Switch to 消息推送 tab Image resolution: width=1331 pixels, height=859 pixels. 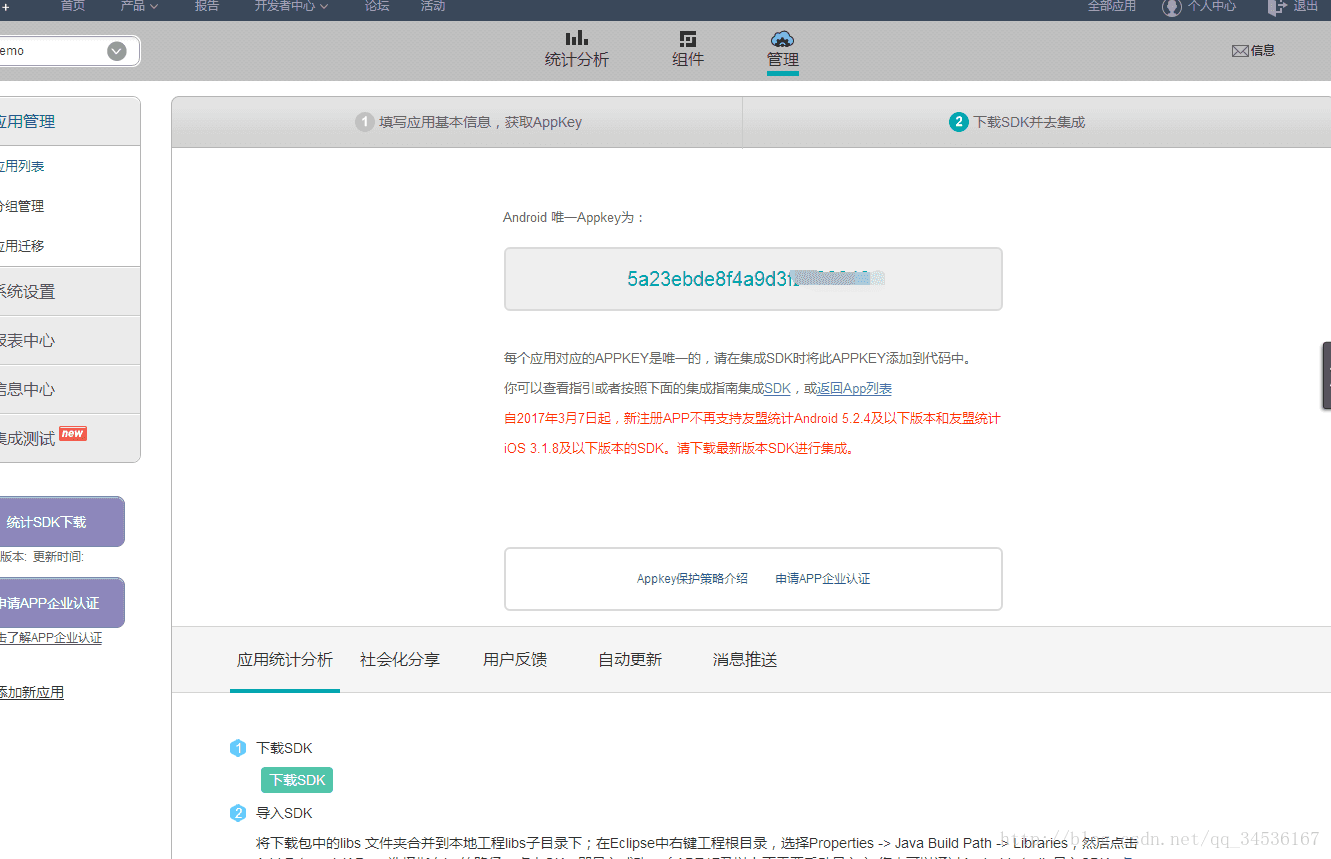(745, 660)
